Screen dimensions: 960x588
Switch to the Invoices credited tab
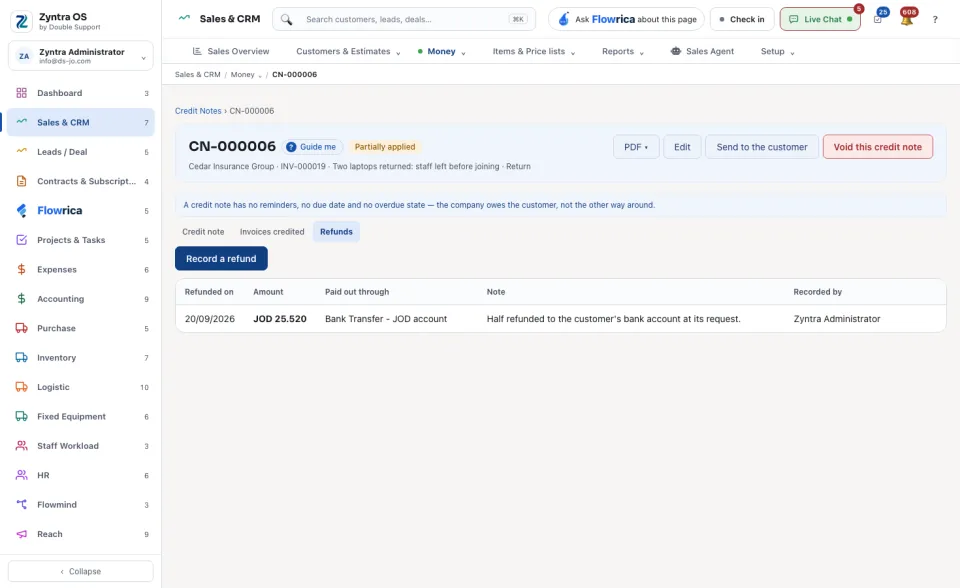272,232
